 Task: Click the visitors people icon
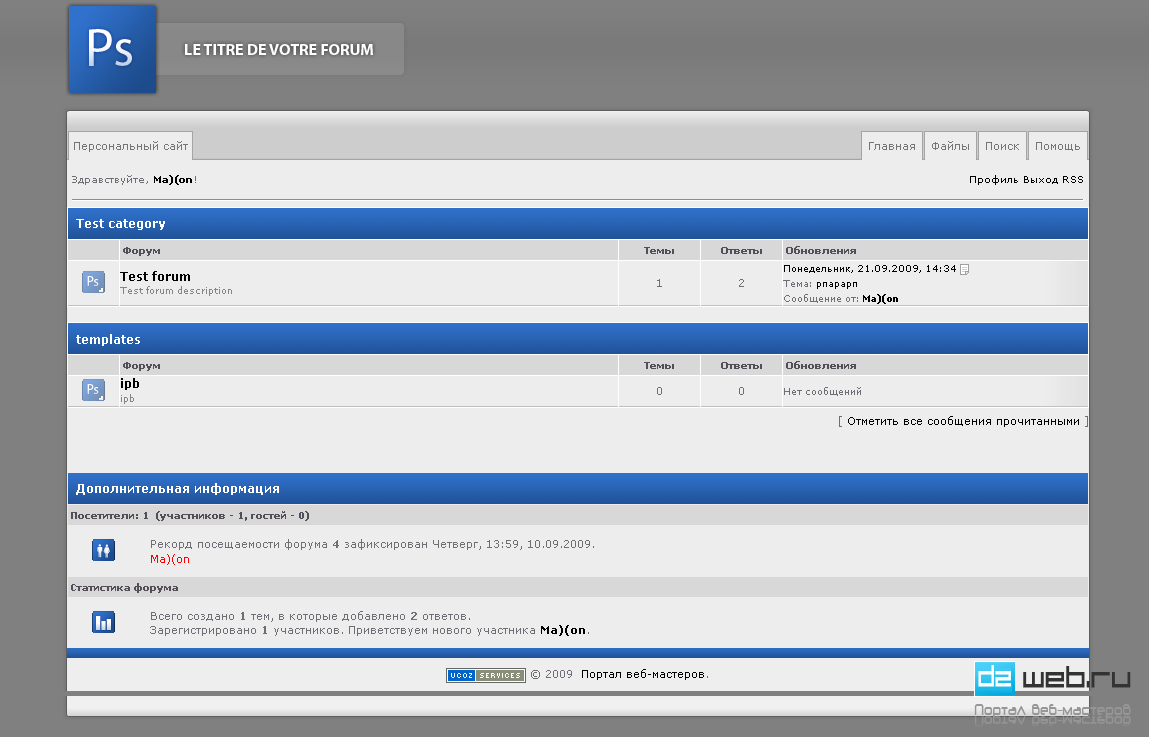click(104, 550)
